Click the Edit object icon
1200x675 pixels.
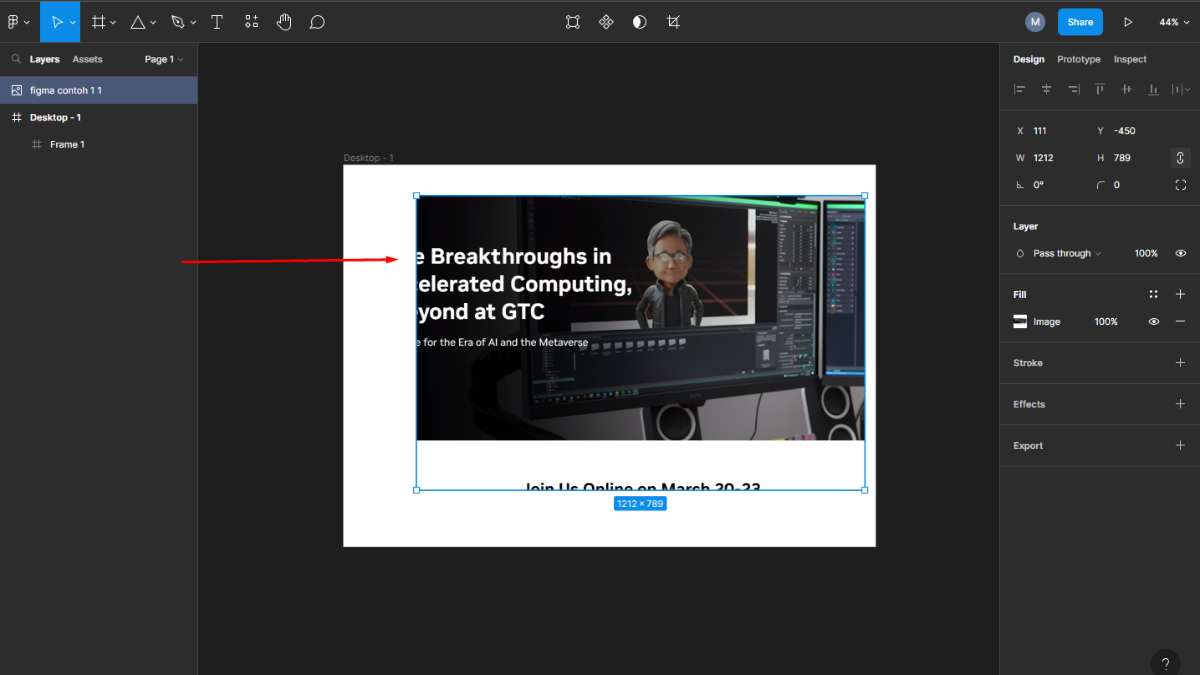(572, 21)
